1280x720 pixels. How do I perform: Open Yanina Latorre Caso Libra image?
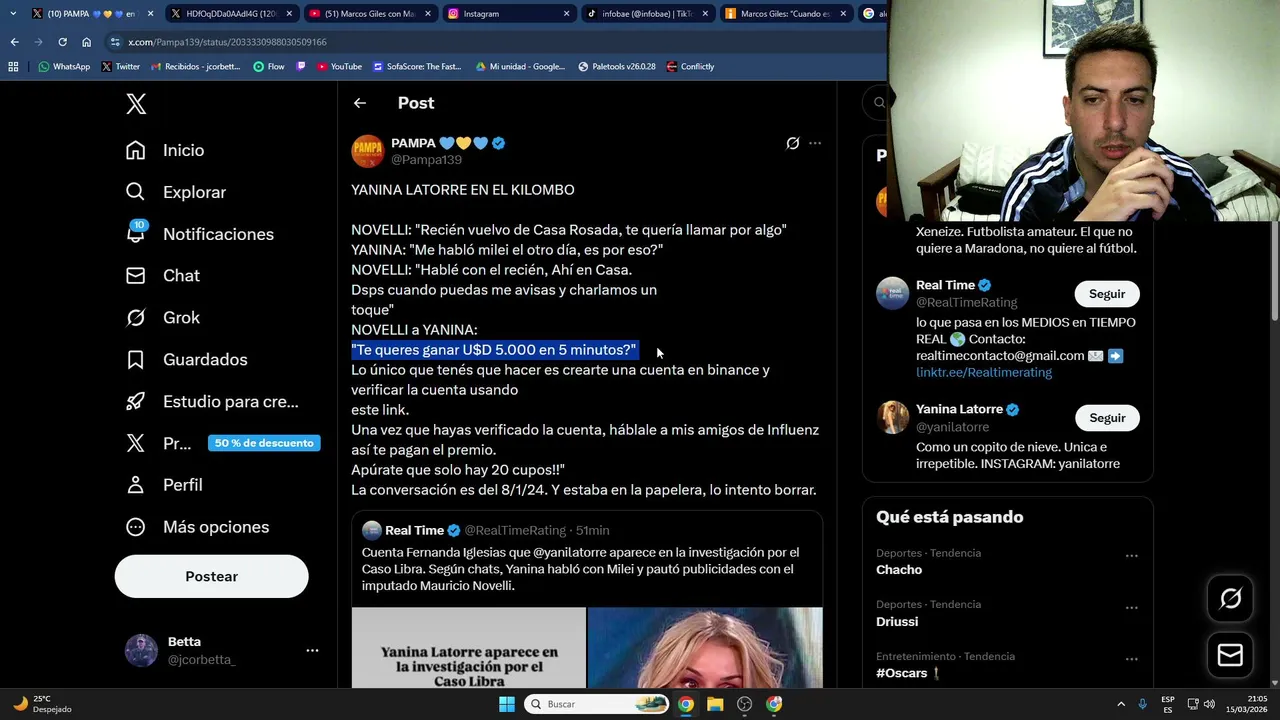(469, 647)
